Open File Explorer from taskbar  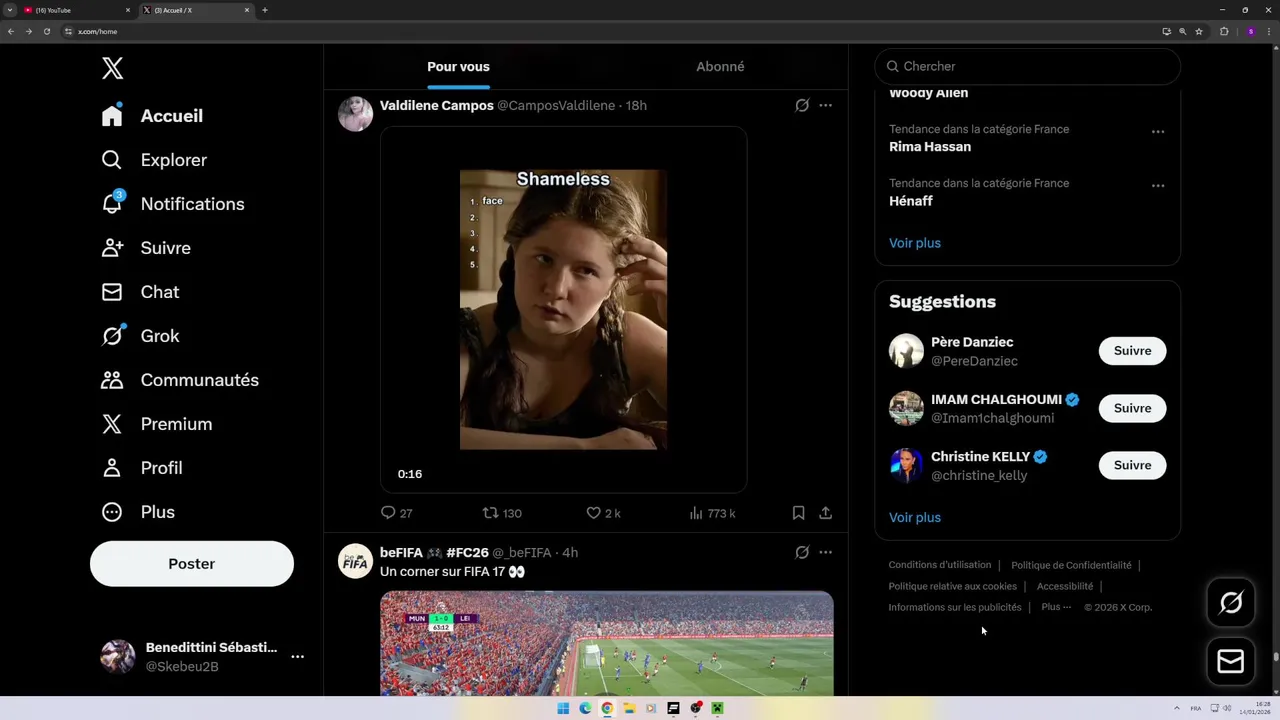[629, 708]
